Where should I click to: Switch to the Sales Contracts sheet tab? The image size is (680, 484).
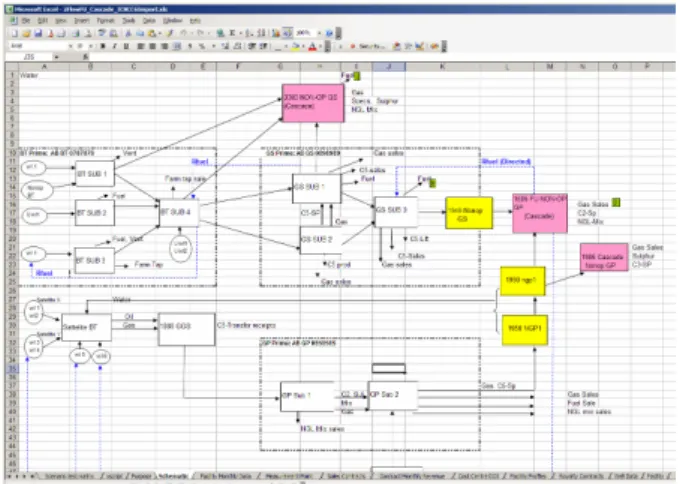346,476
